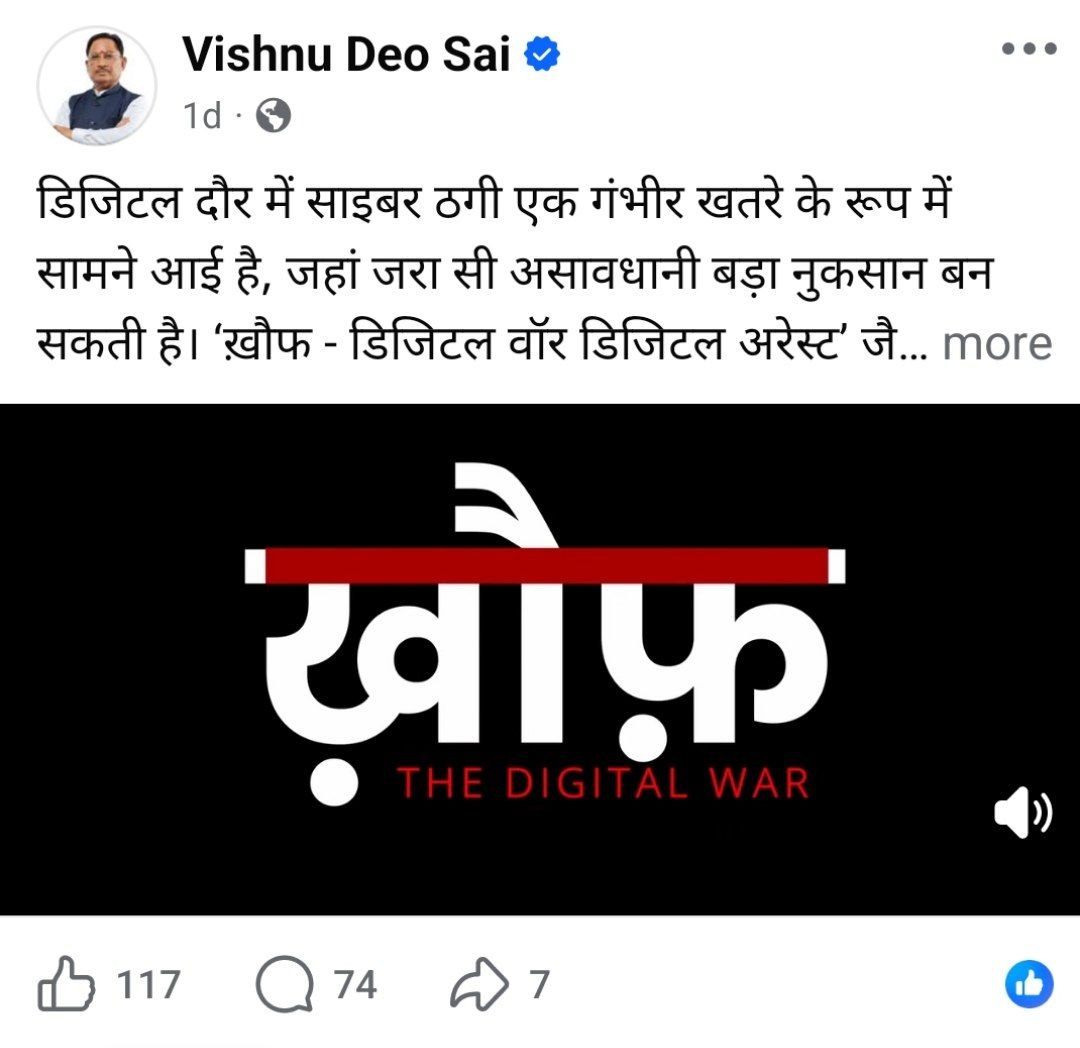Unmute the video with the speaker icon
1080x1048 pixels.
tap(1023, 813)
